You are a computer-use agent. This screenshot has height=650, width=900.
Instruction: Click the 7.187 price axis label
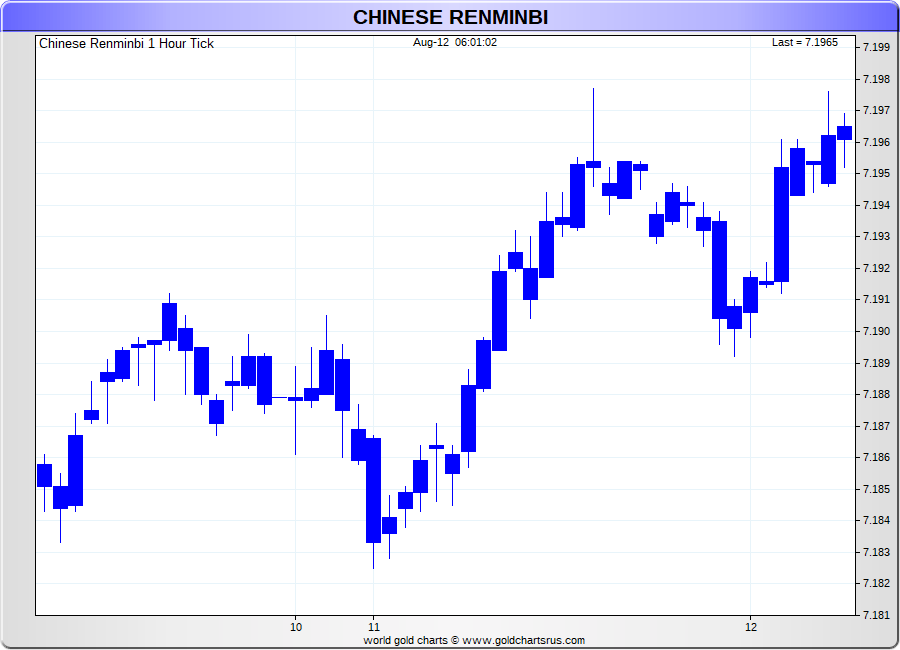tap(876, 426)
